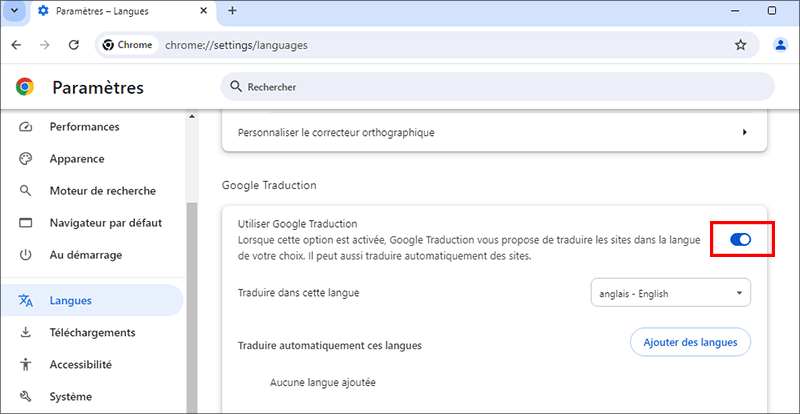
Task: Click the magnifier icon in search box
Action: (236, 87)
